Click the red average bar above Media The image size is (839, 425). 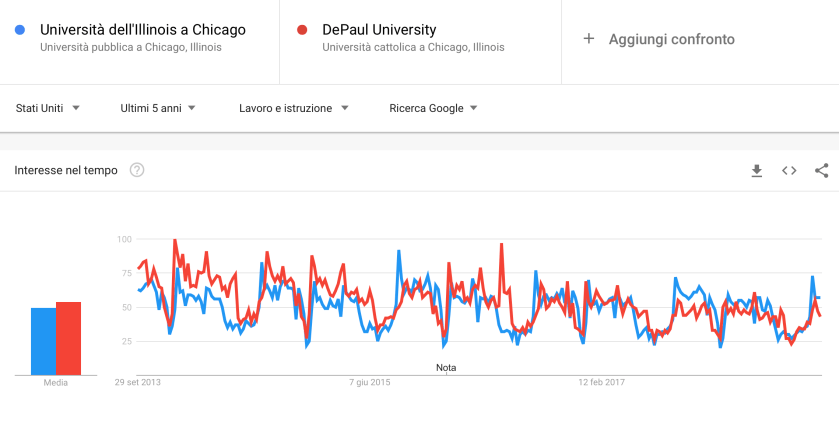tap(68, 338)
